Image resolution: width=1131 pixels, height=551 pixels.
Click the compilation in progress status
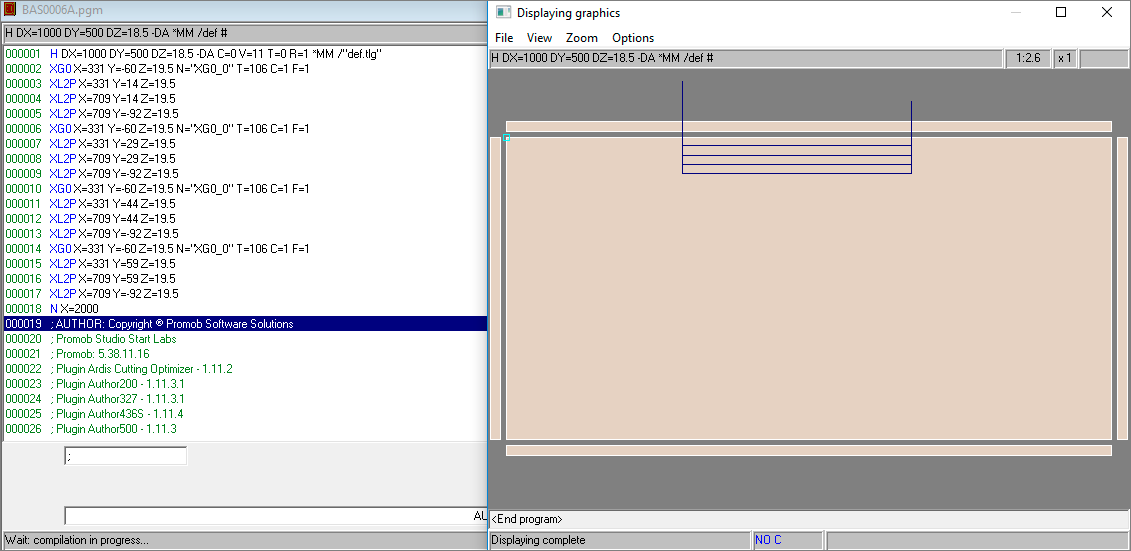click(x=245, y=540)
